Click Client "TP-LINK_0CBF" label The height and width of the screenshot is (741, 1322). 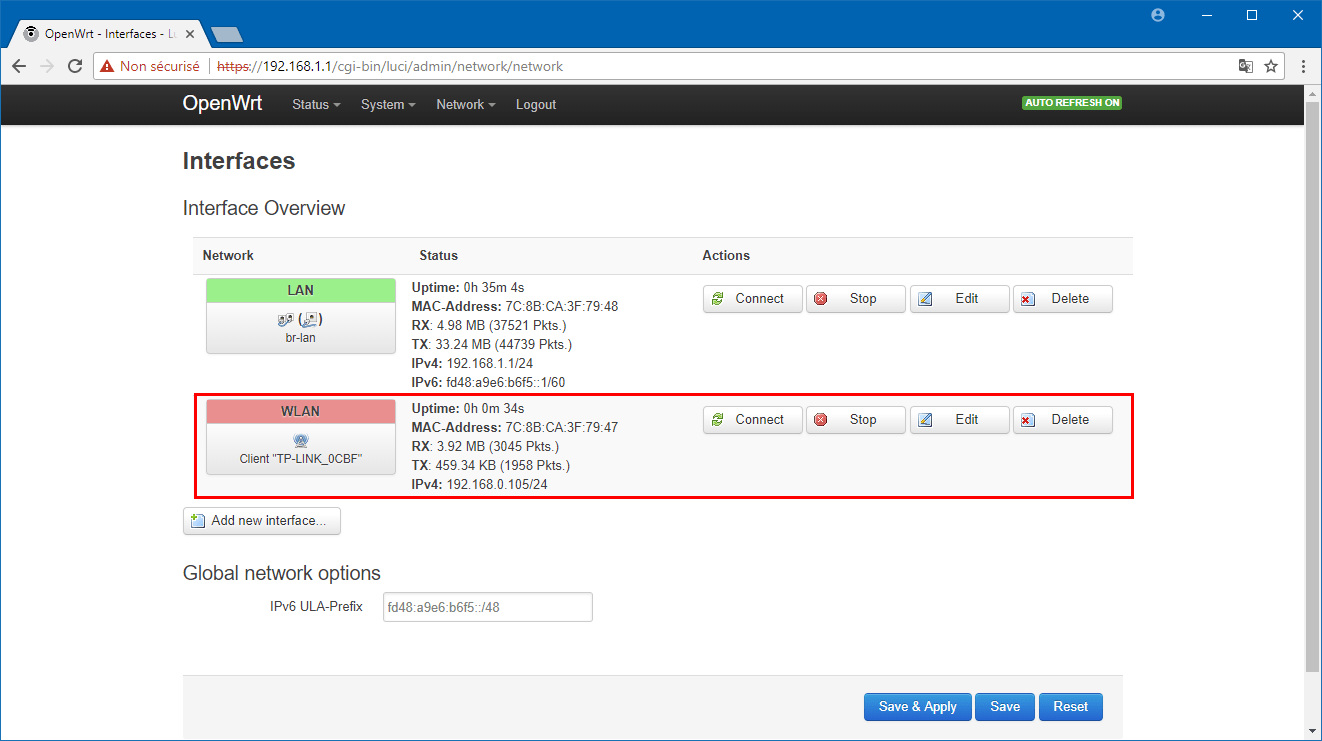(x=301, y=460)
